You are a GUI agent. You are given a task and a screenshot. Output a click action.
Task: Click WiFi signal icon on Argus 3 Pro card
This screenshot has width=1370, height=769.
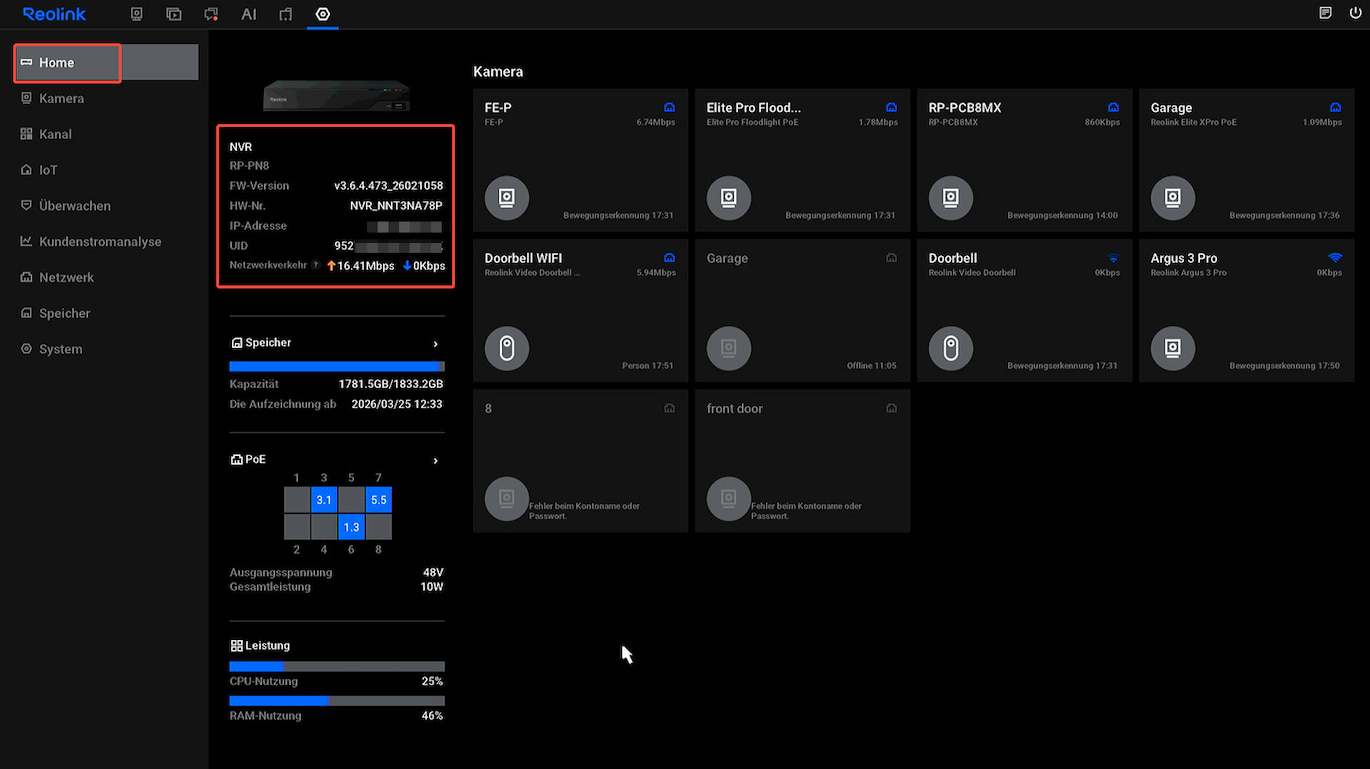(1335, 258)
